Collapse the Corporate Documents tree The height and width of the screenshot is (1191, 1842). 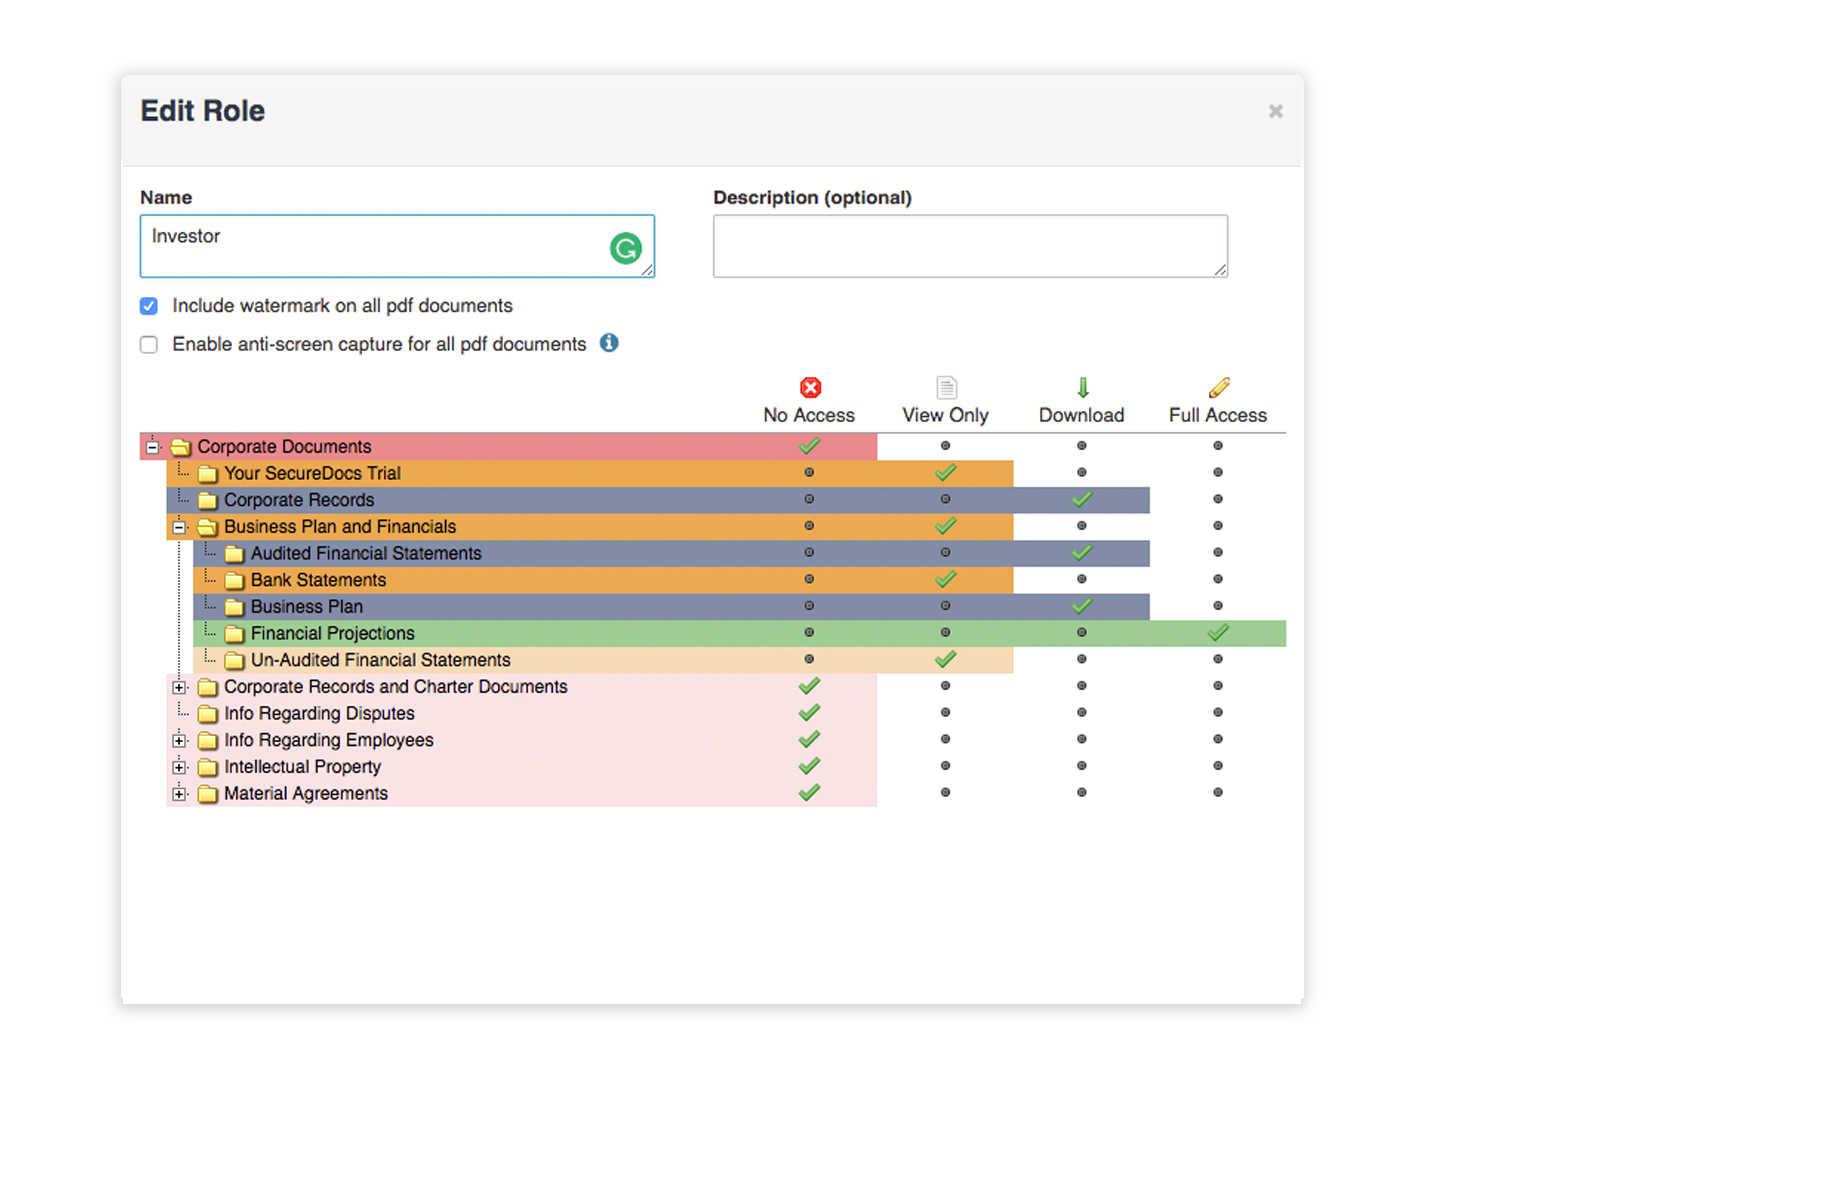coord(152,447)
